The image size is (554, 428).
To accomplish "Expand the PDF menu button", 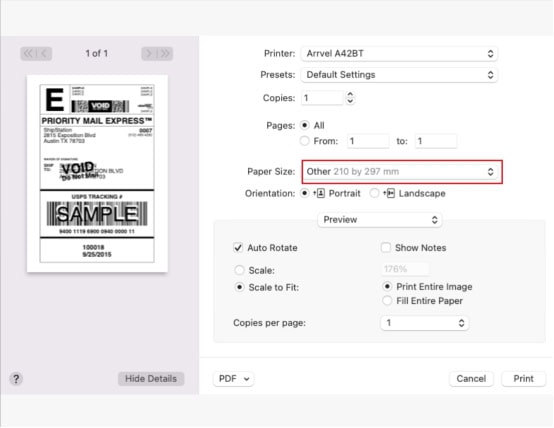I will pos(233,379).
